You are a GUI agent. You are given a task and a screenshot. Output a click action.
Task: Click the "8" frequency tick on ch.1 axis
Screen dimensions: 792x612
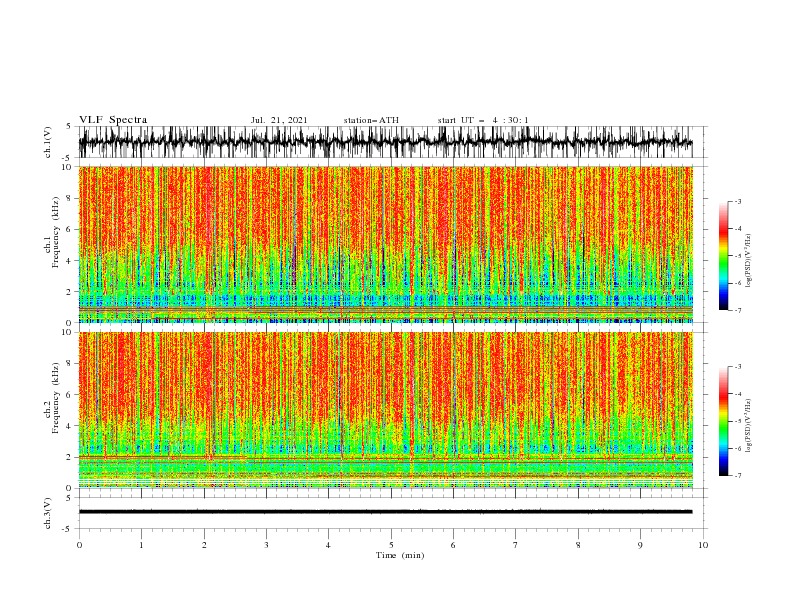pos(71,198)
